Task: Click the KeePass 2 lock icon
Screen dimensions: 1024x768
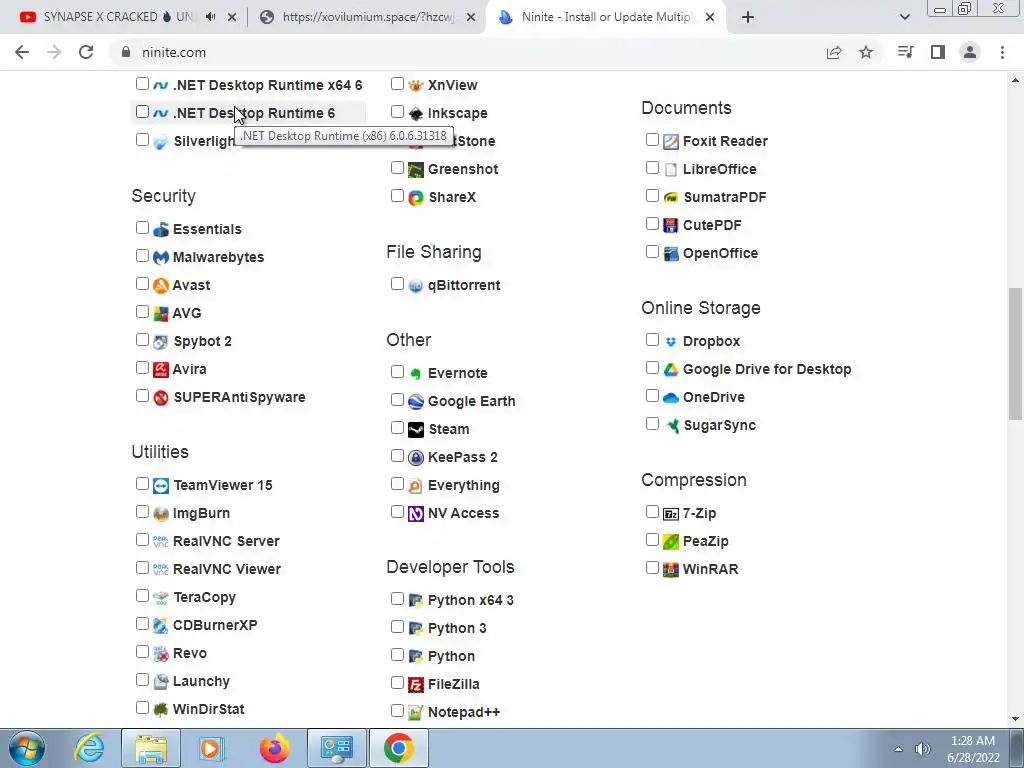Action: [x=416, y=458]
